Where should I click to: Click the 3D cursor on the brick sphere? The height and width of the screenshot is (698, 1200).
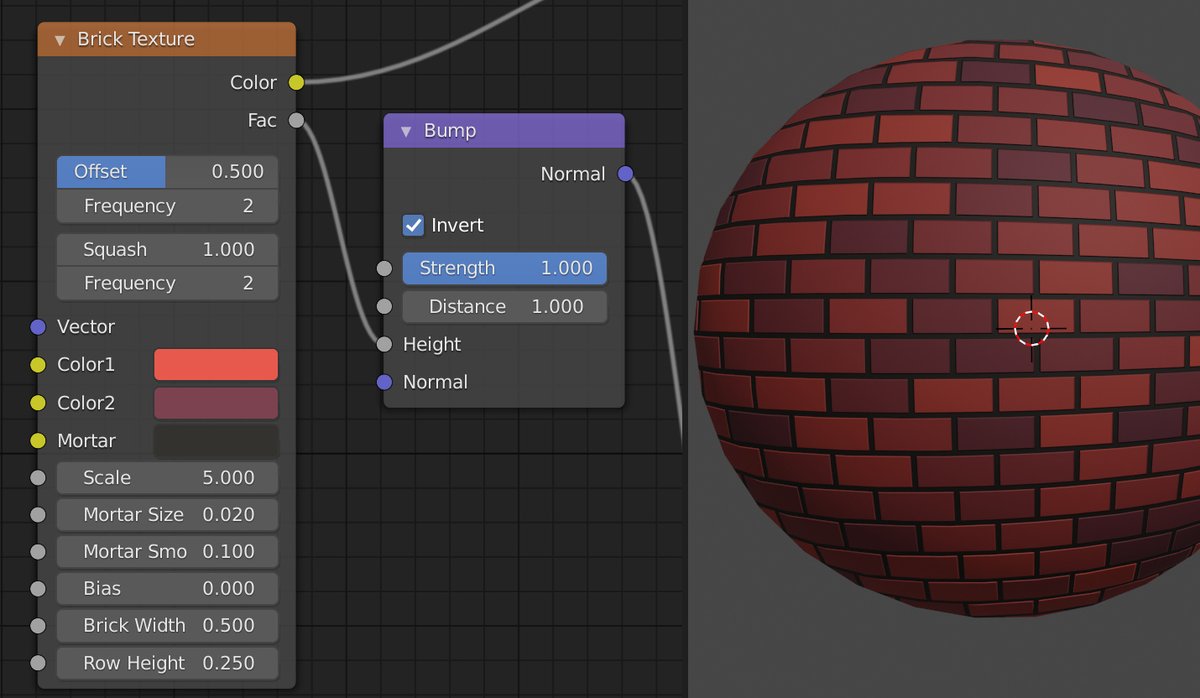tap(1031, 327)
